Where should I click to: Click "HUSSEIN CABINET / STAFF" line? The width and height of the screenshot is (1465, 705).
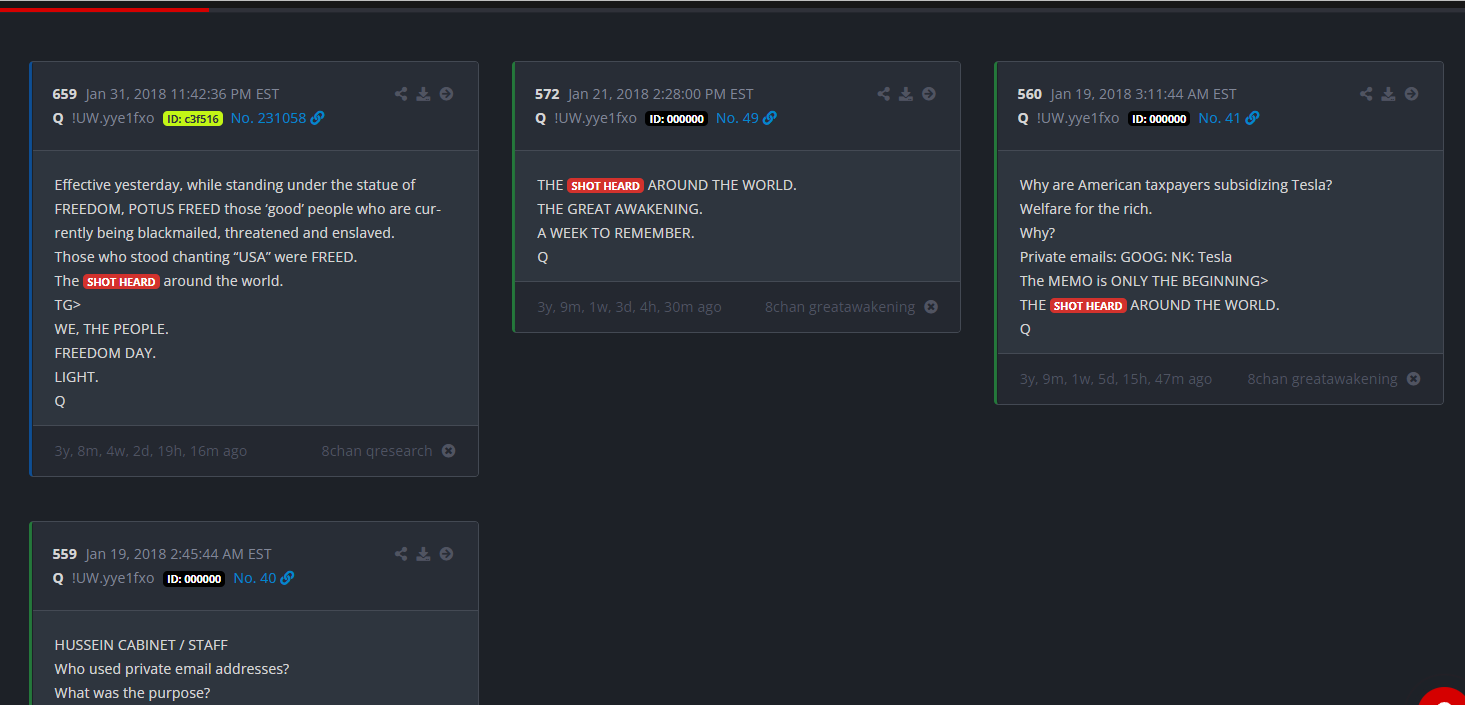click(x=141, y=645)
